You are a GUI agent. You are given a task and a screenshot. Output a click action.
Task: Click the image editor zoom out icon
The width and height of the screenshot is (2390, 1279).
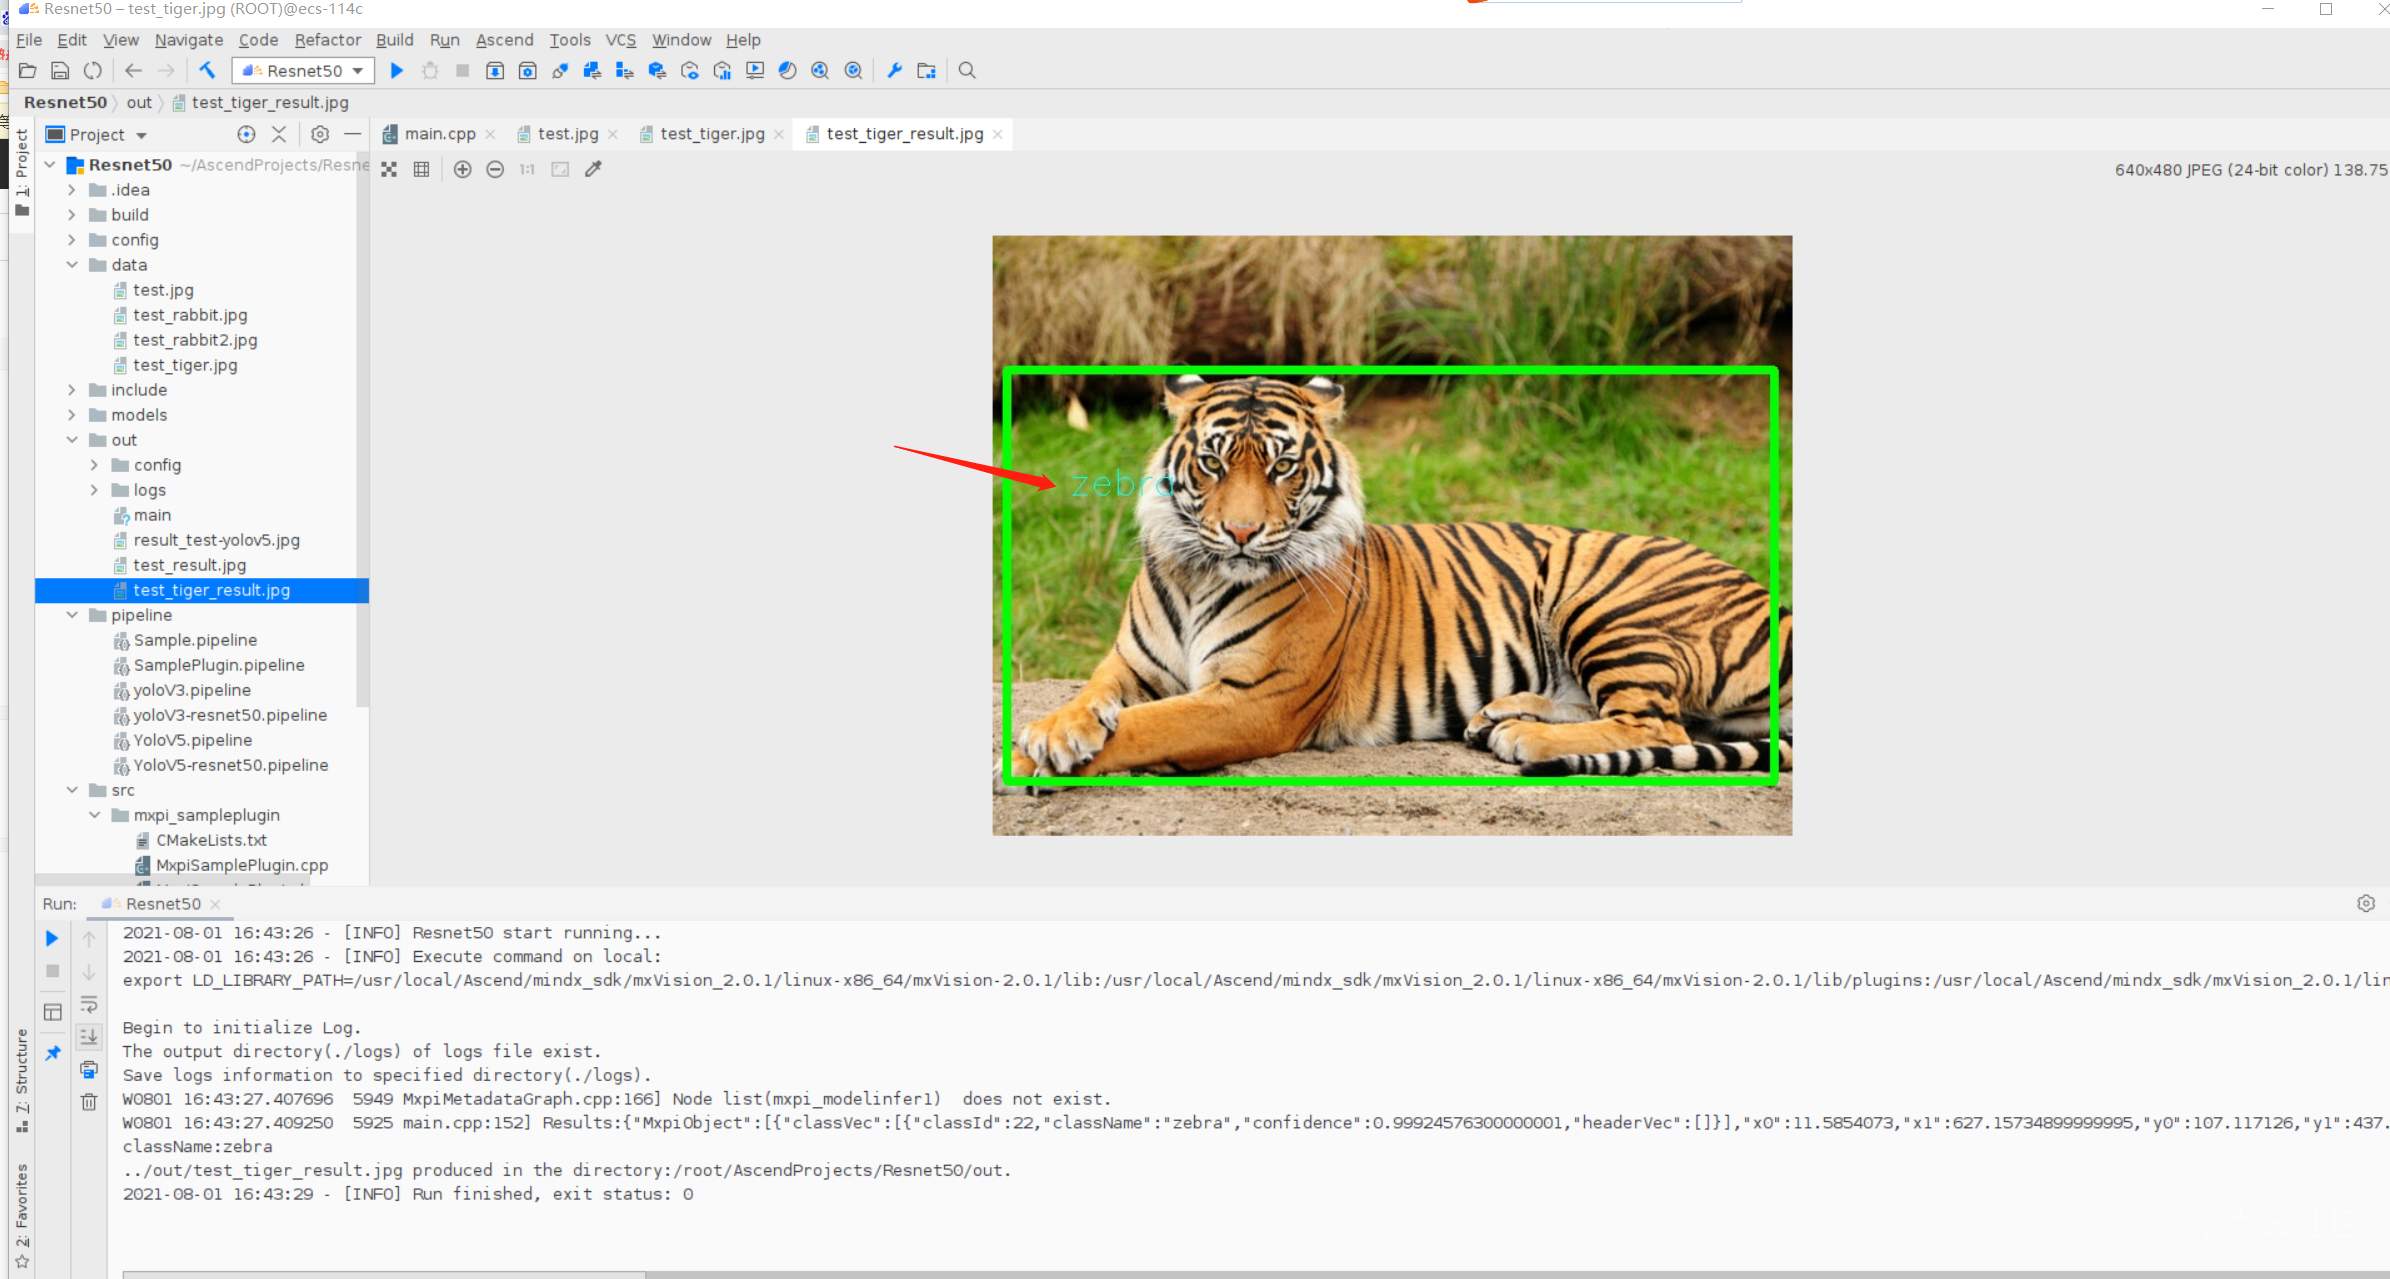[x=495, y=169]
